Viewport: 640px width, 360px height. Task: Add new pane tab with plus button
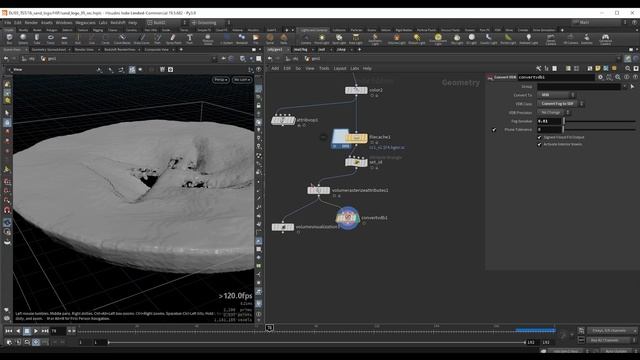coord(181,50)
